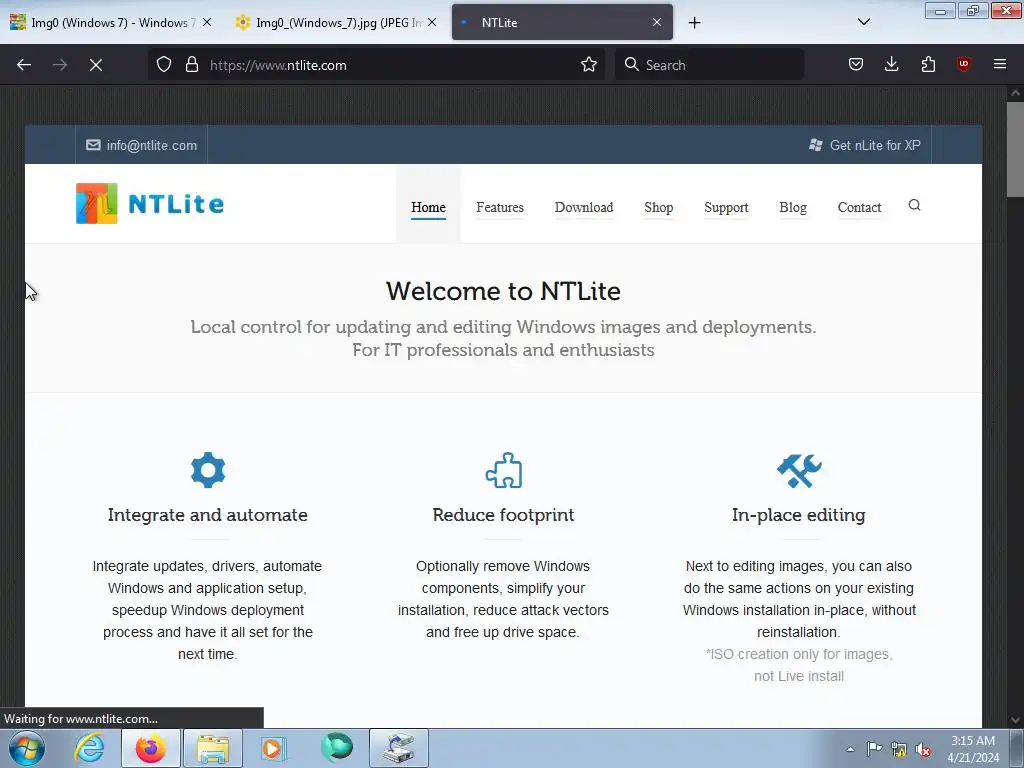Click the puzzle icon above Reduce footprint

click(504, 470)
